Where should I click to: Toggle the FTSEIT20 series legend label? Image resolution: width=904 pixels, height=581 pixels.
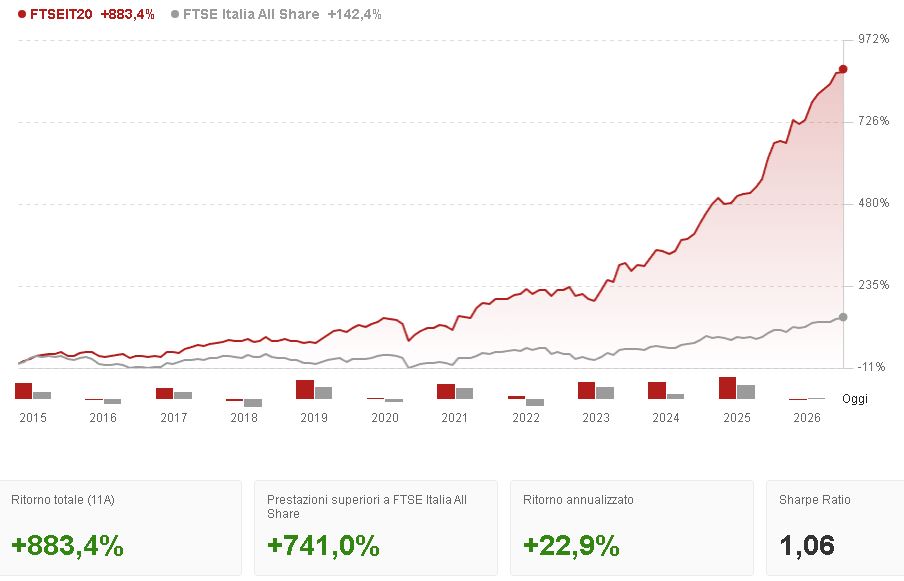pyautogui.click(x=62, y=15)
